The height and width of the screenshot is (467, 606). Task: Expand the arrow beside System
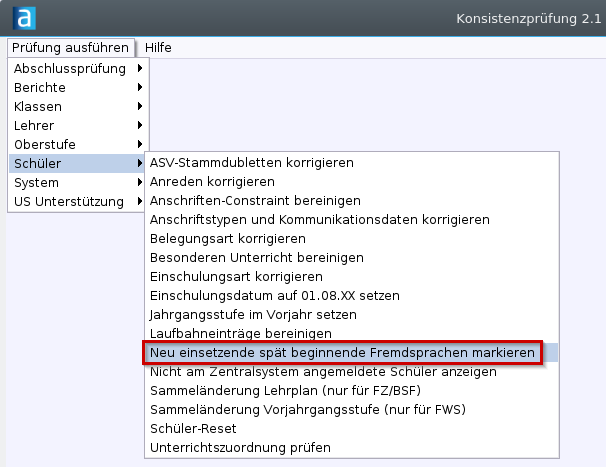140,182
